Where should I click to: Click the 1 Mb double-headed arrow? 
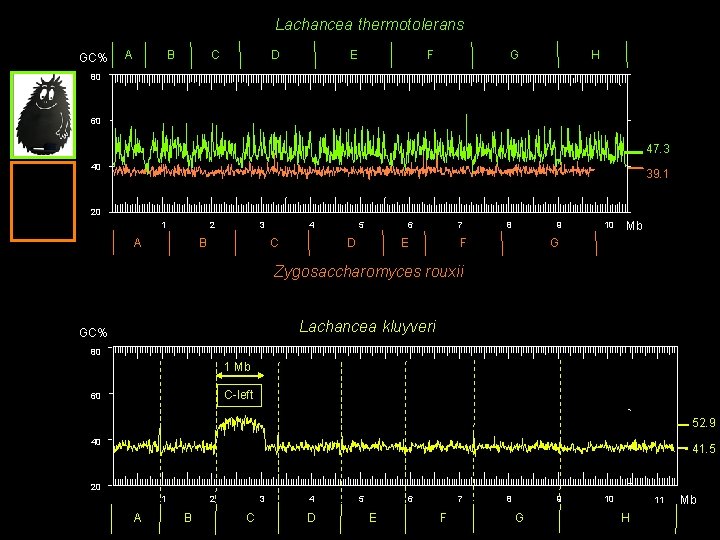[x=240, y=375]
